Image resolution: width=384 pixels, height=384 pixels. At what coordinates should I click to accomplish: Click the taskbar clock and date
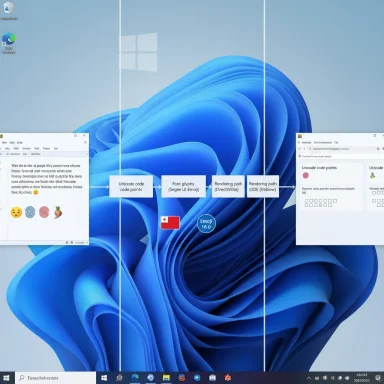pos(361,378)
